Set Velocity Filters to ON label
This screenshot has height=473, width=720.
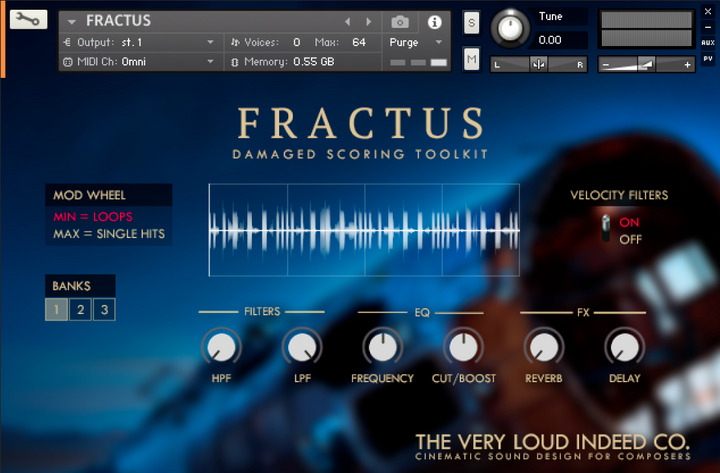(630, 222)
